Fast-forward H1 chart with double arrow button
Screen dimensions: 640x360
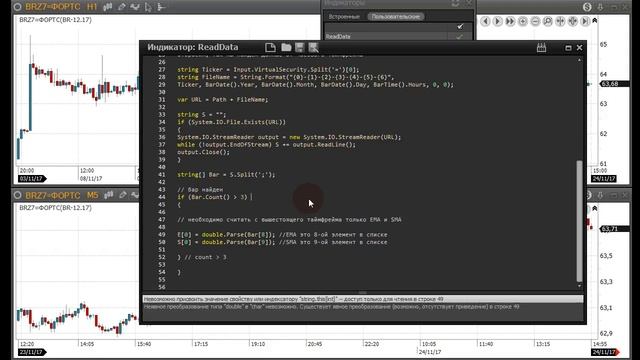(510, 21)
